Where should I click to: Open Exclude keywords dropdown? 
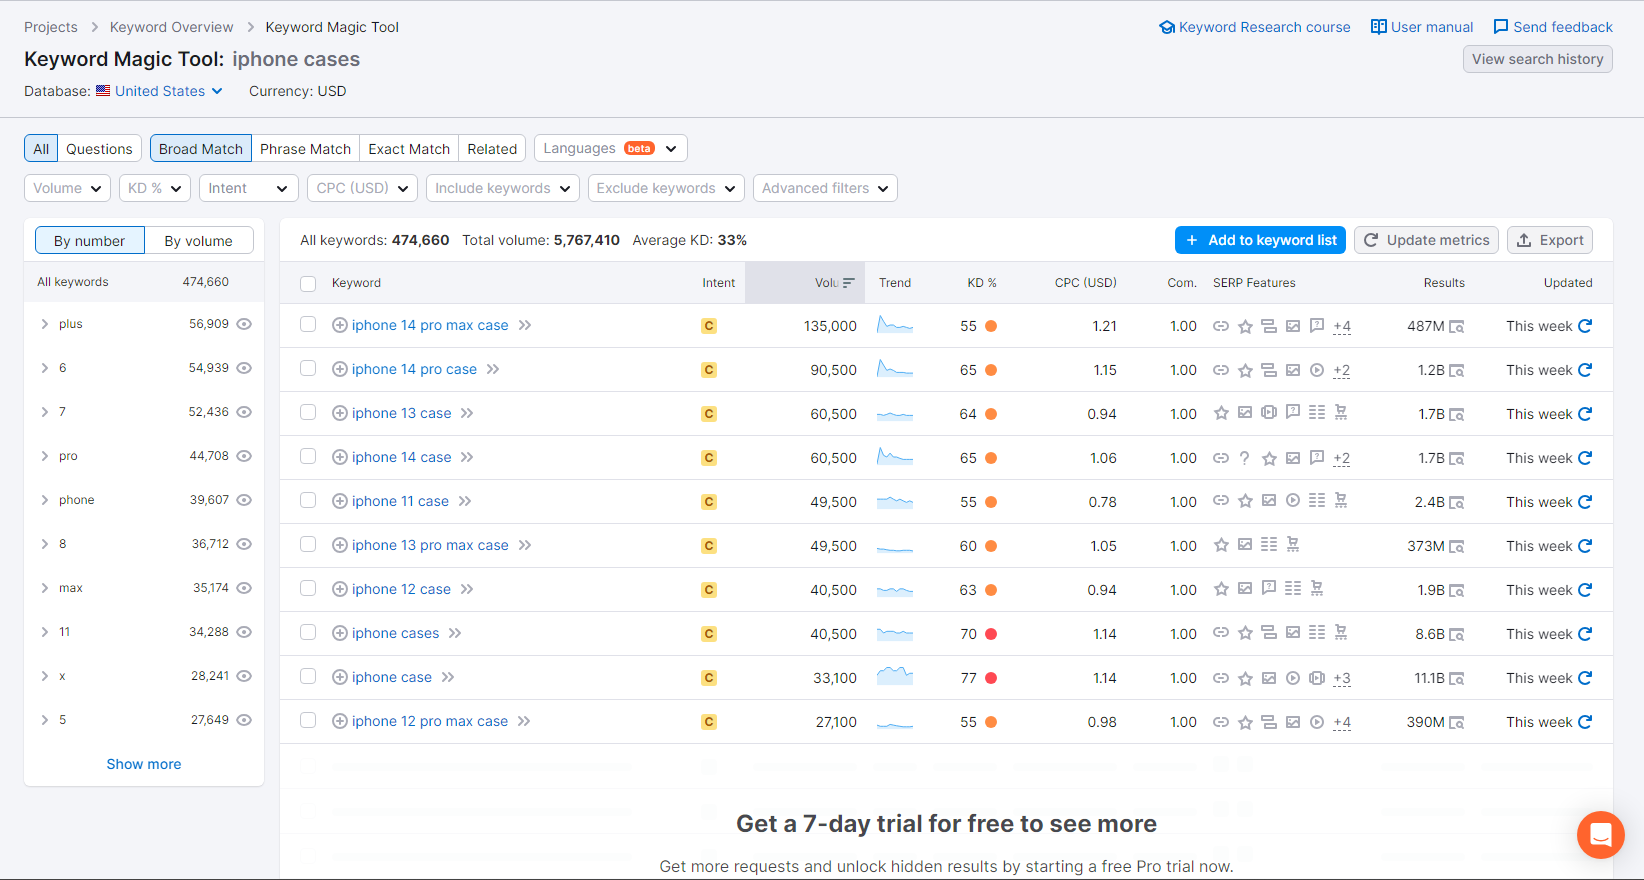(x=666, y=188)
